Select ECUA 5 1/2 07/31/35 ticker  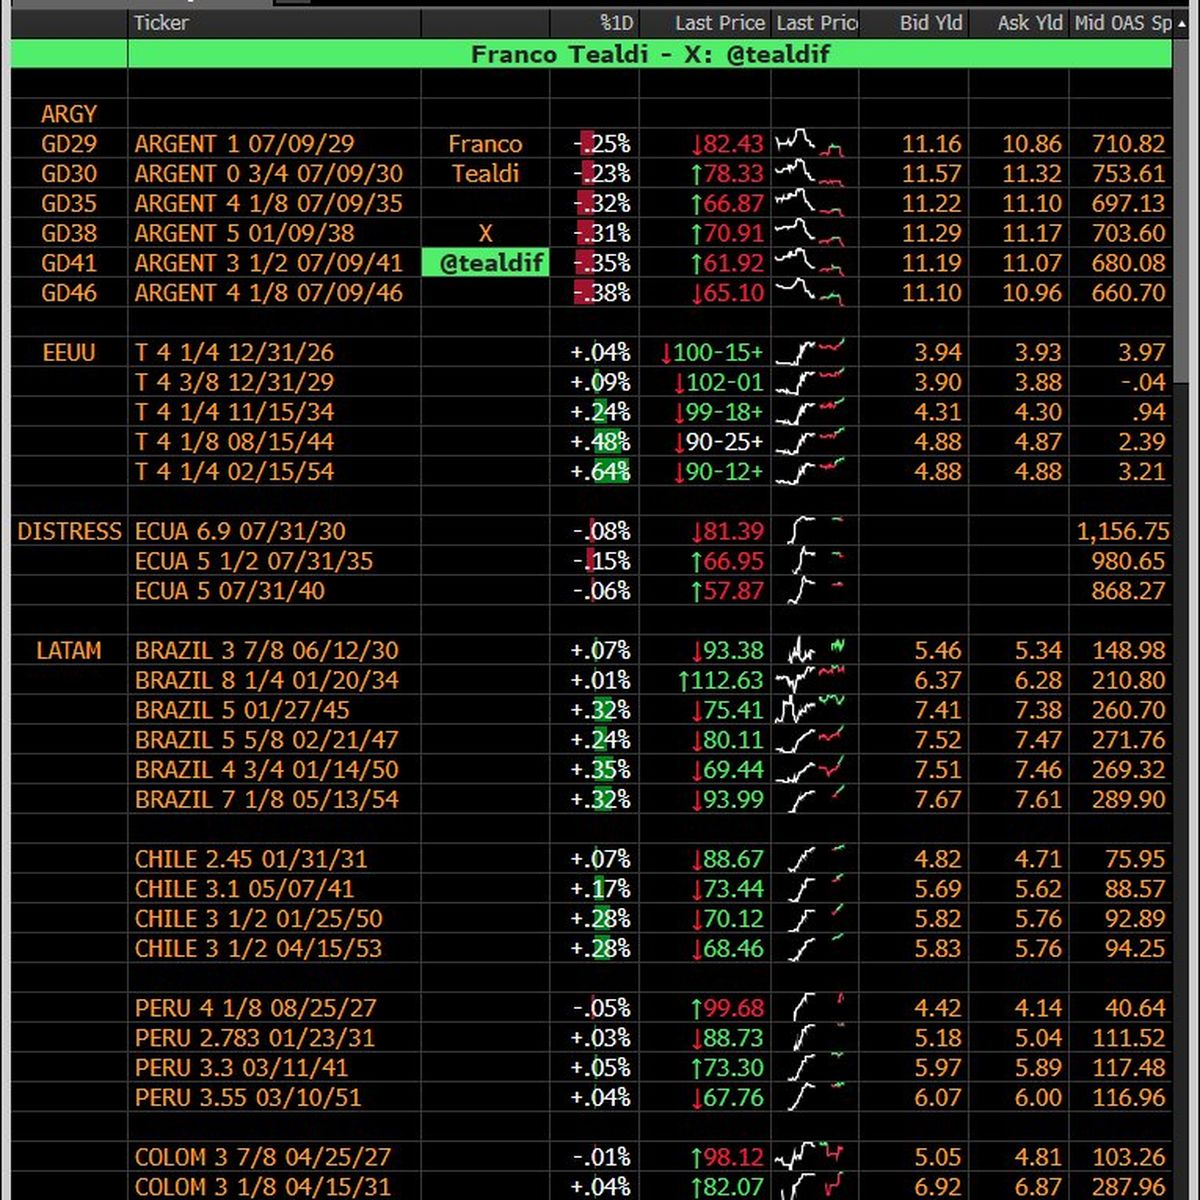pyautogui.click(x=254, y=561)
